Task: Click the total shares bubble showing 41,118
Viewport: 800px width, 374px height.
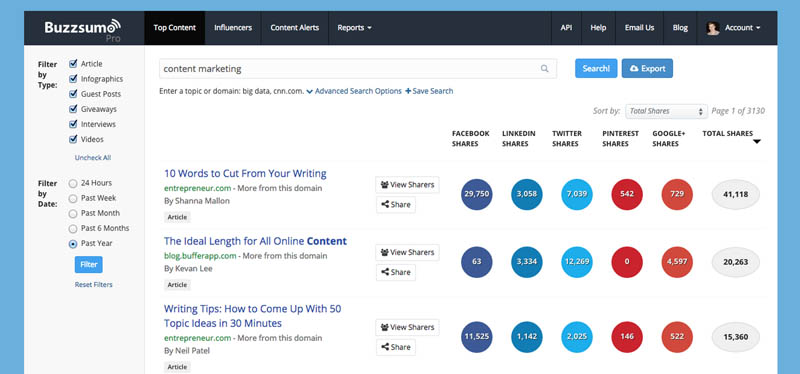Action: pos(736,194)
